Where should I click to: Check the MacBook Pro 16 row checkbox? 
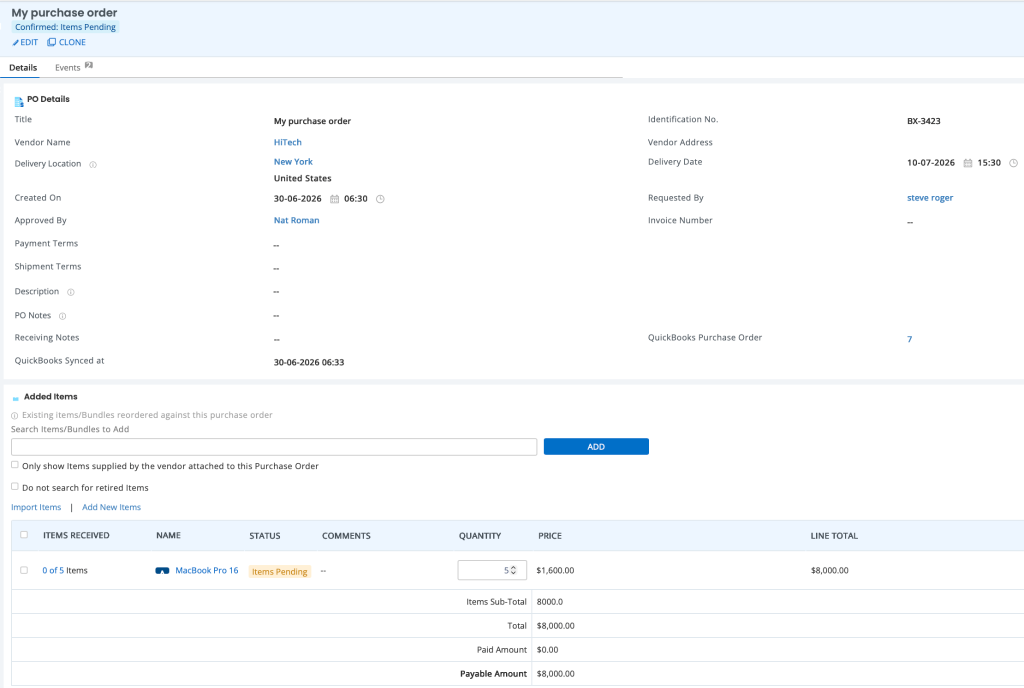pyautogui.click(x=24, y=570)
